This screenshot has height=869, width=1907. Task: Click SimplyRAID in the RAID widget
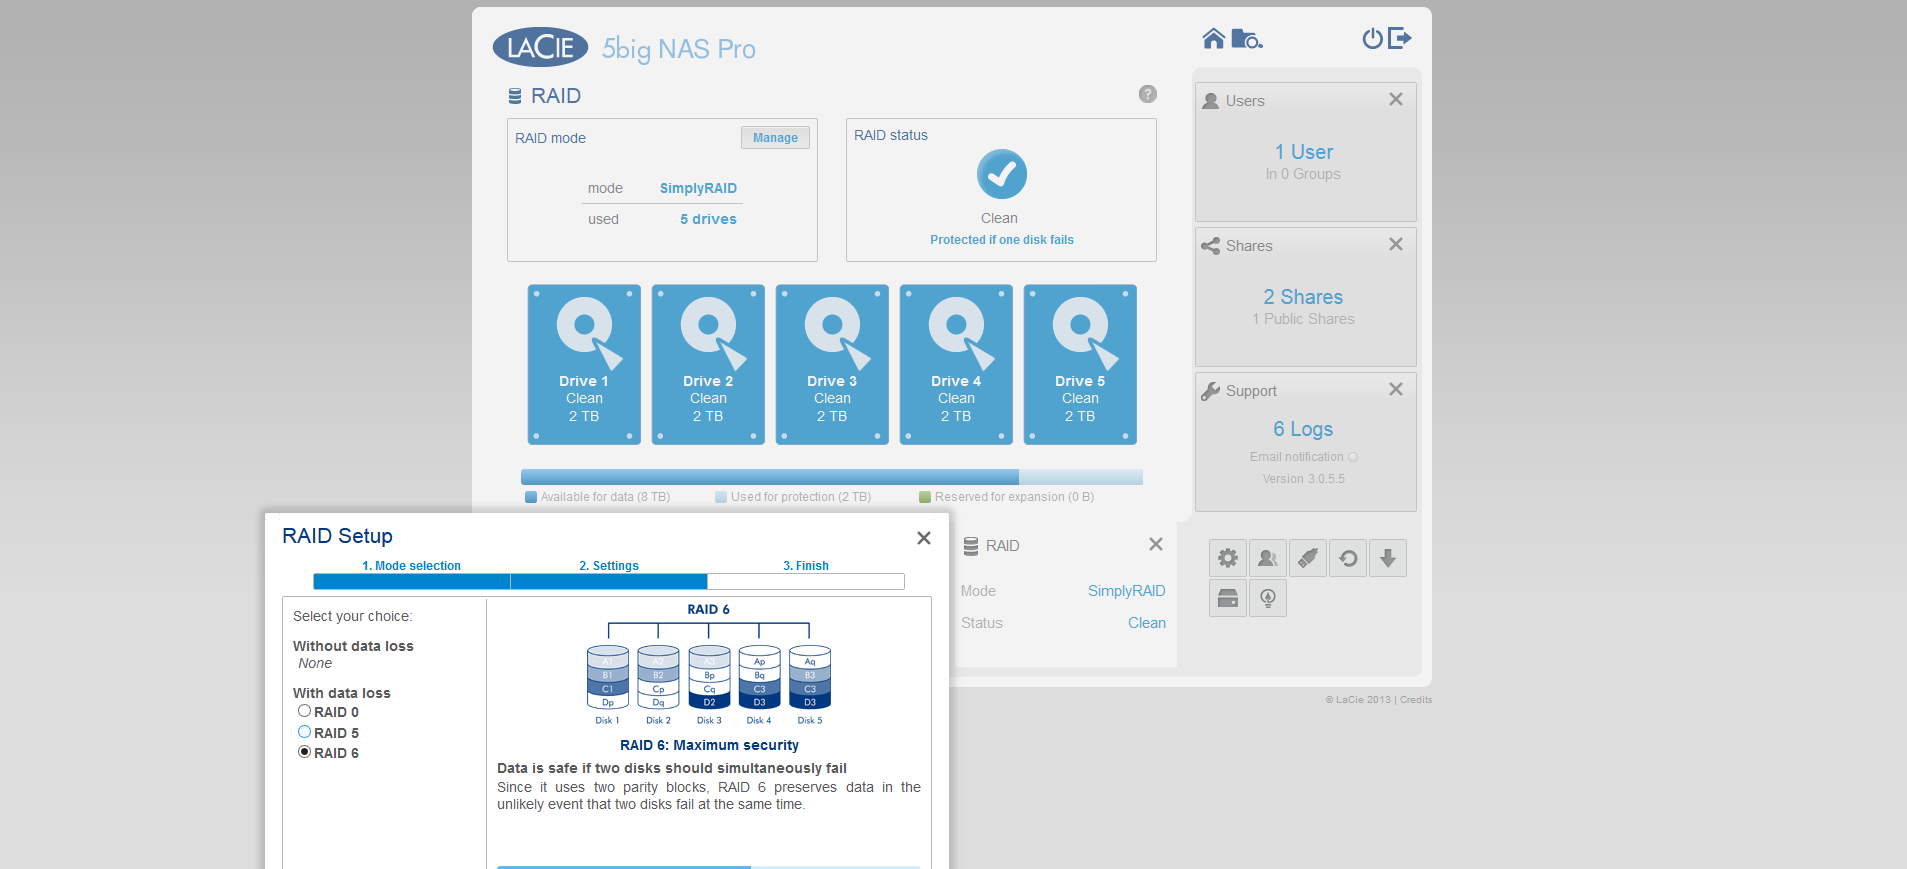pos(1127,591)
